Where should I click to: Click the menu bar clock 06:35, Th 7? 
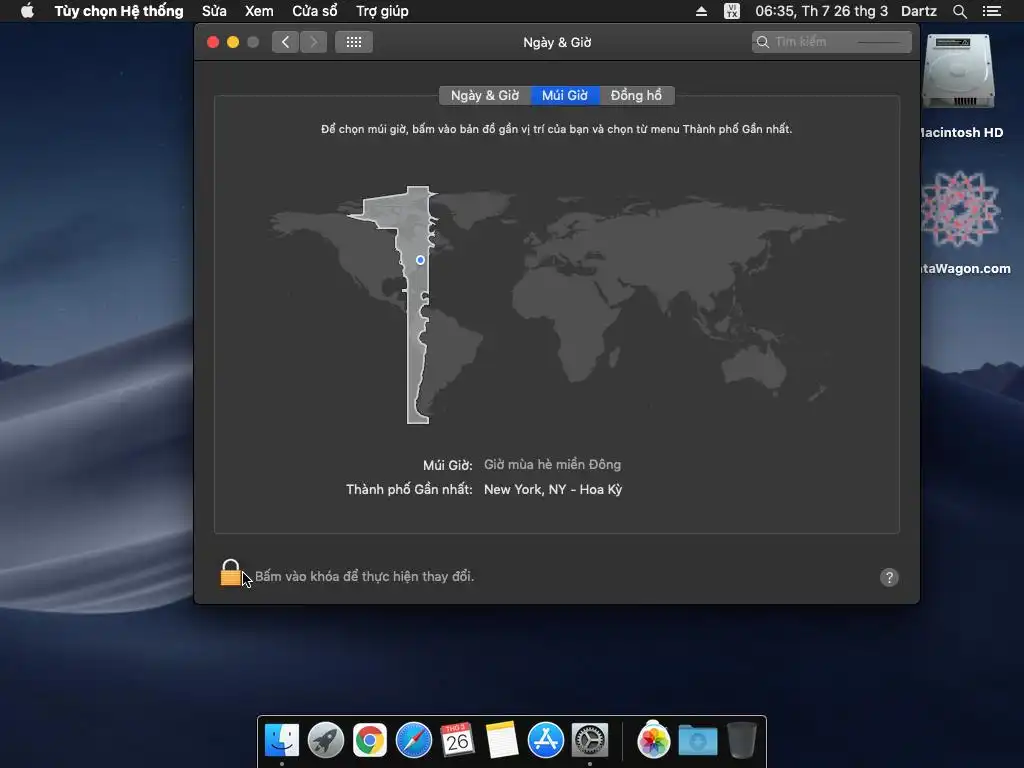pyautogui.click(x=822, y=11)
